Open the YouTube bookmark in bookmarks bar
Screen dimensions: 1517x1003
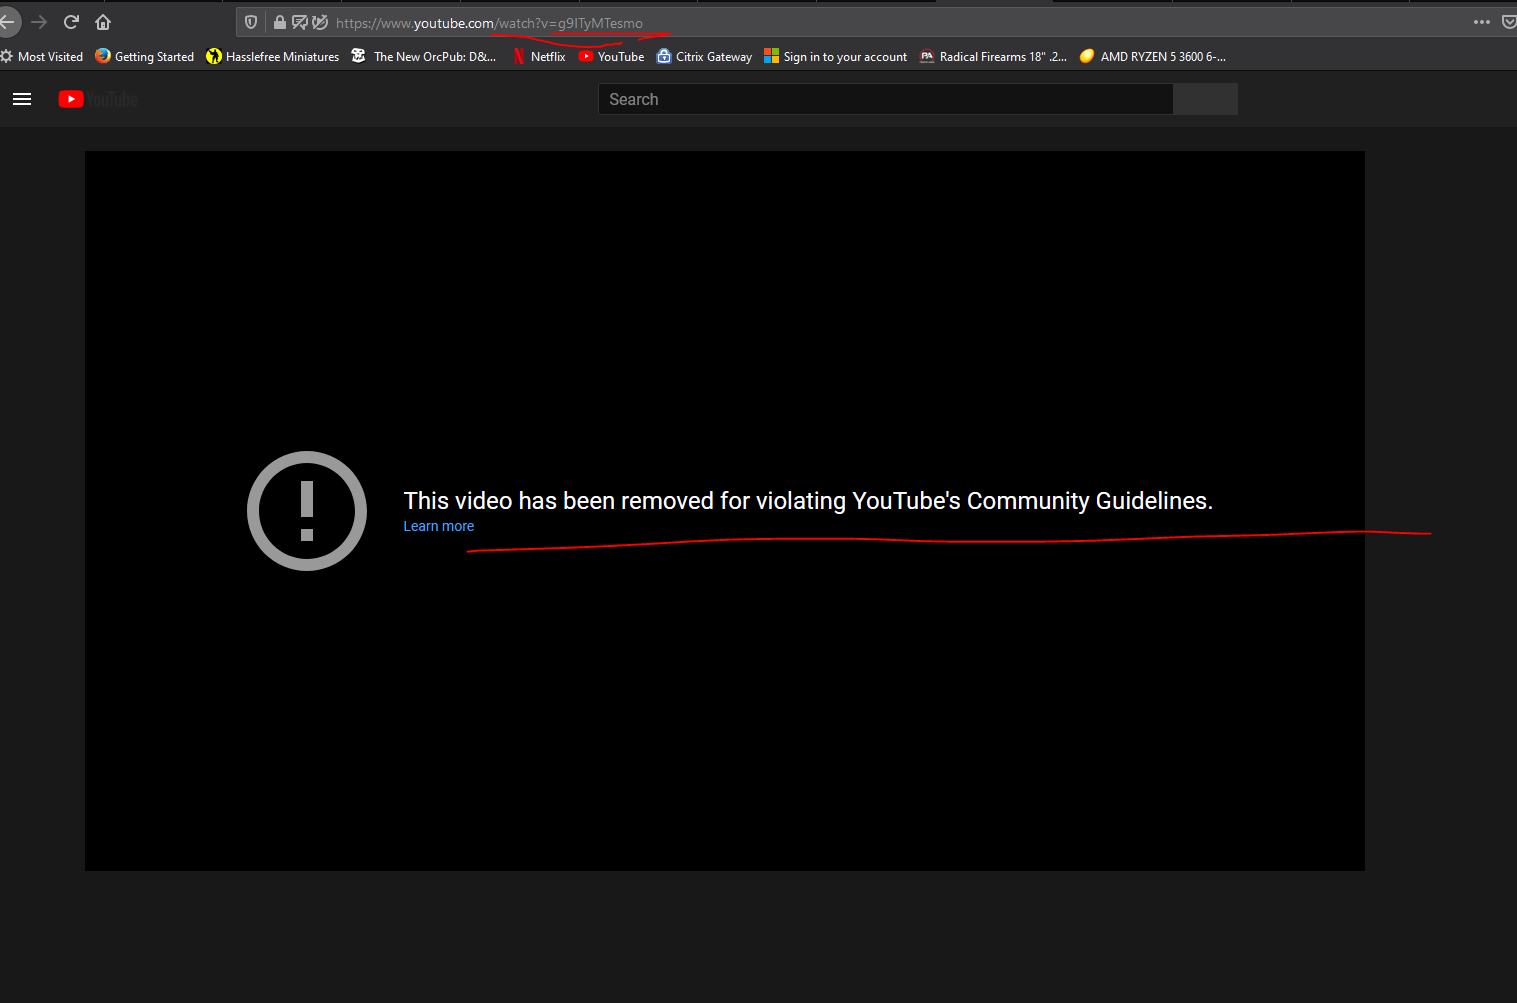click(611, 57)
